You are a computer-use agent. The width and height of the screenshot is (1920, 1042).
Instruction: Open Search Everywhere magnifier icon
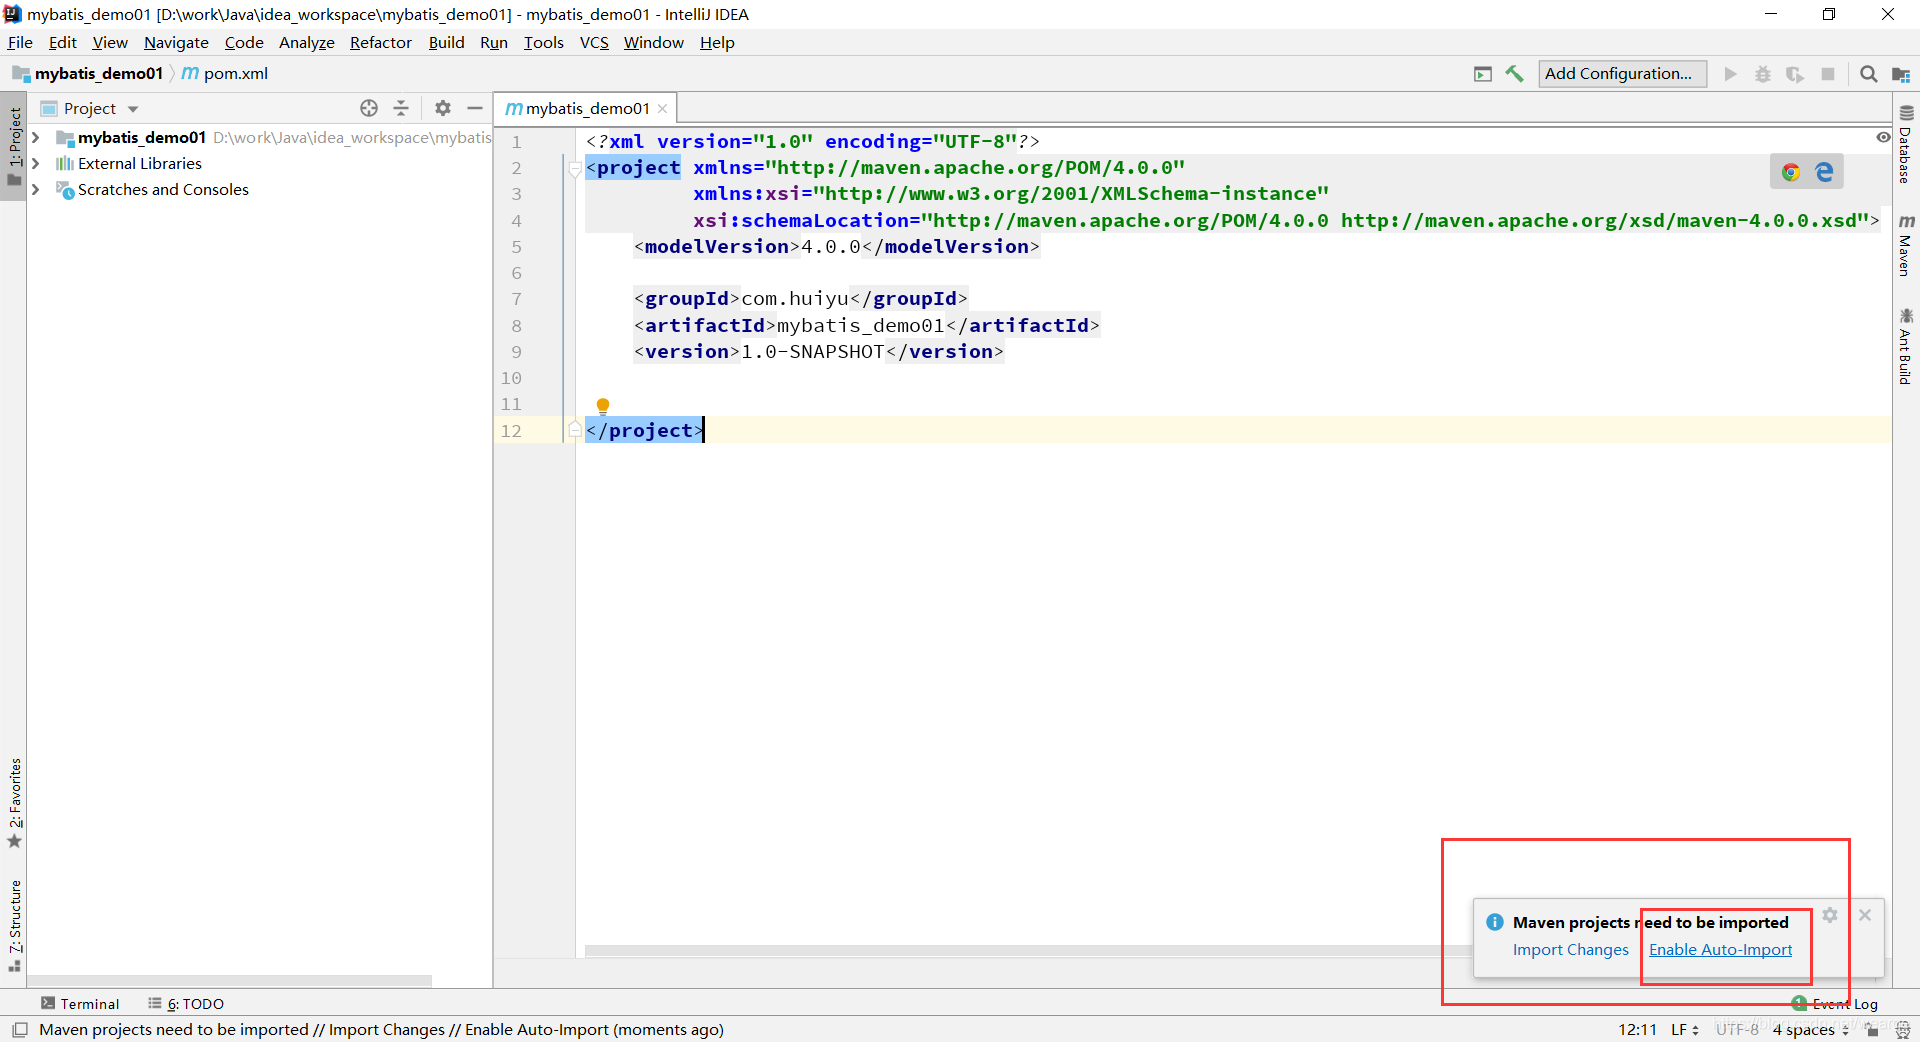[1868, 74]
